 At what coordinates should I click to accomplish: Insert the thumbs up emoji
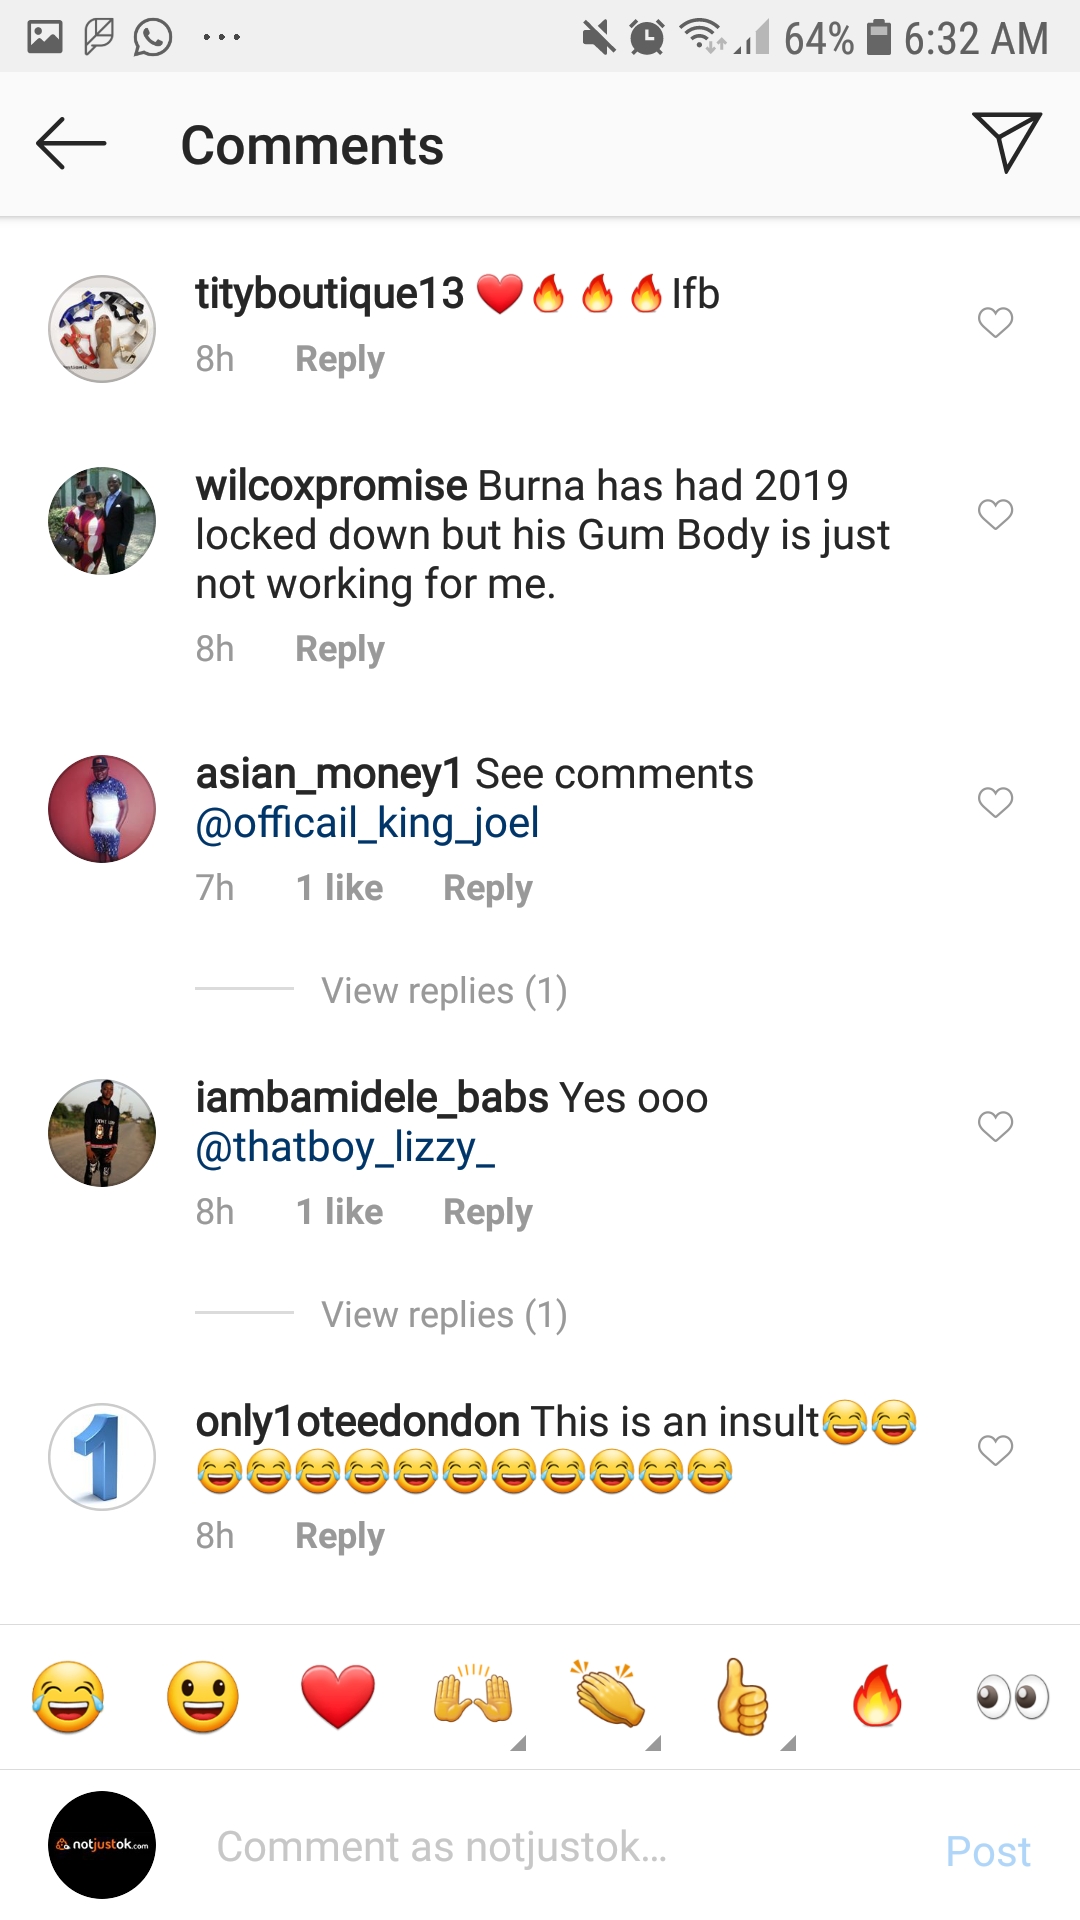point(743,1697)
